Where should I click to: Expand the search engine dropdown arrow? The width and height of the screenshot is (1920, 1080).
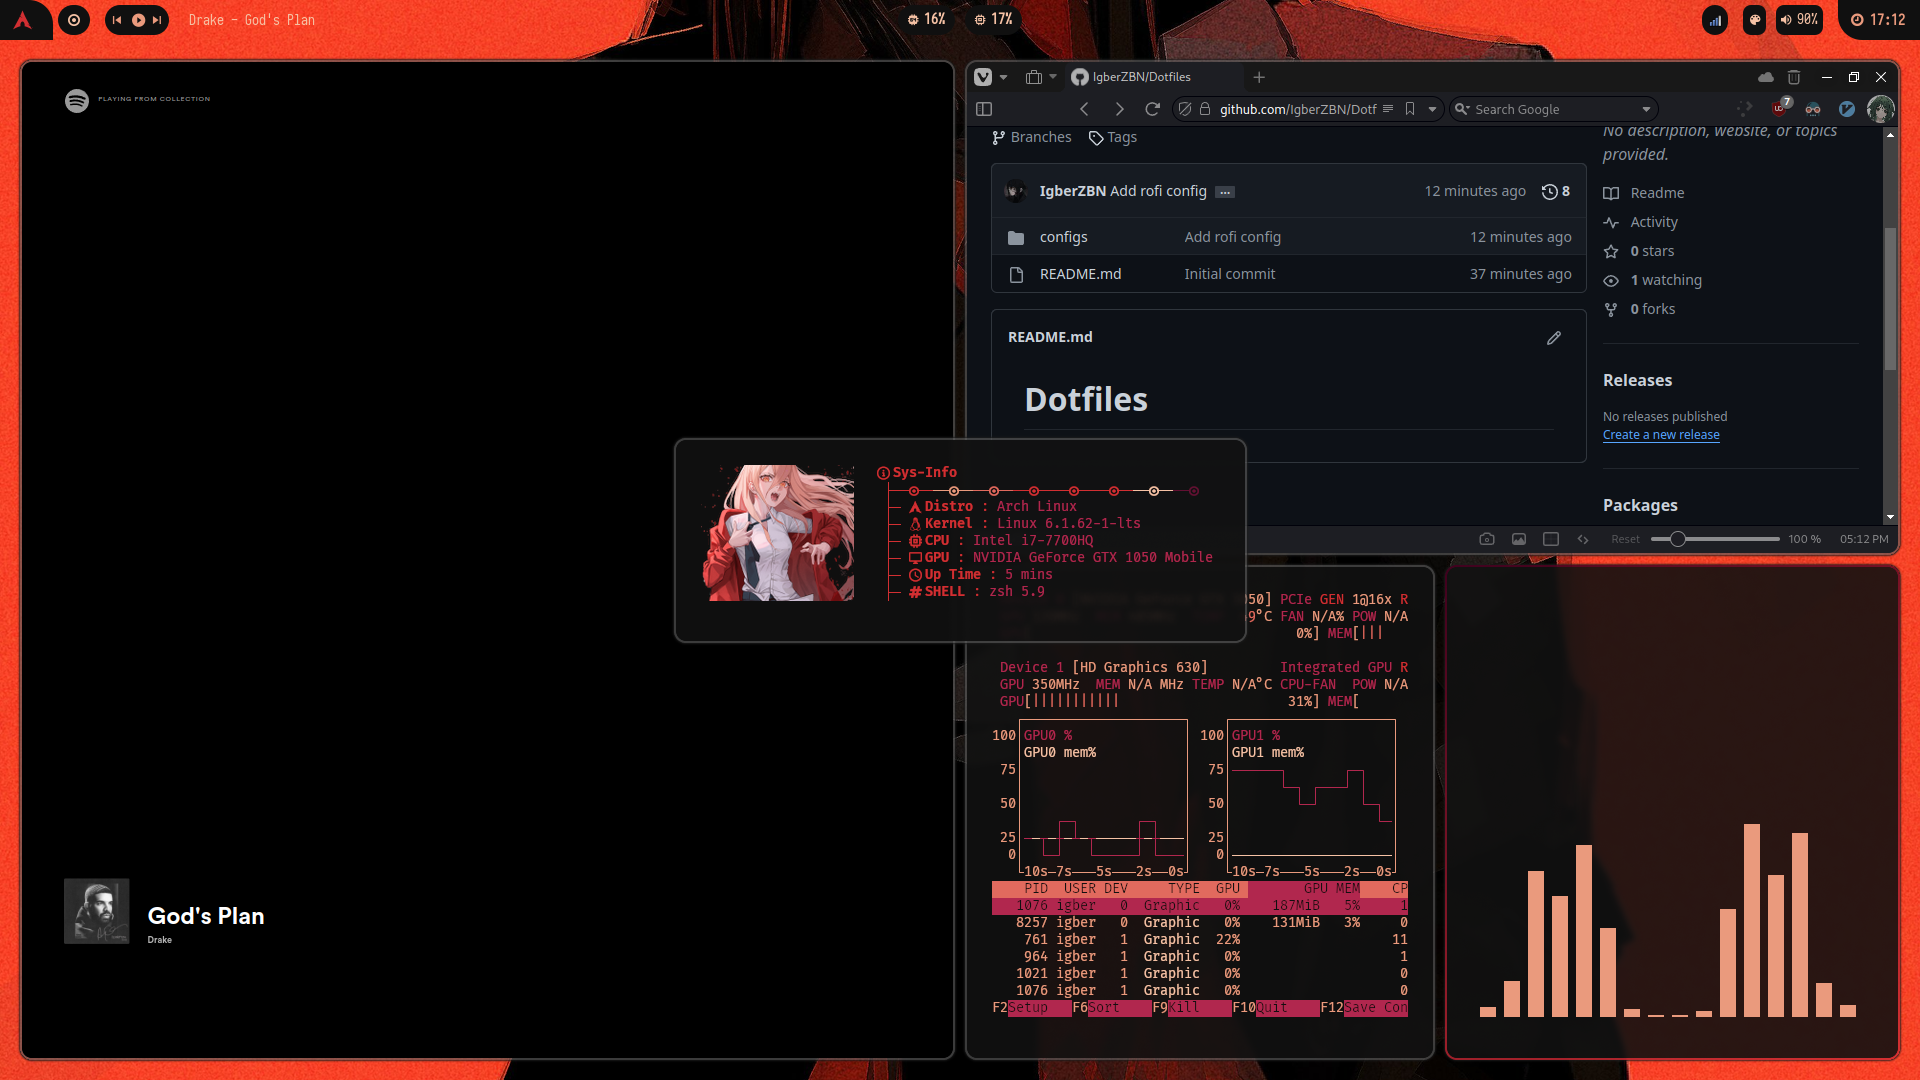click(x=1646, y=109)
